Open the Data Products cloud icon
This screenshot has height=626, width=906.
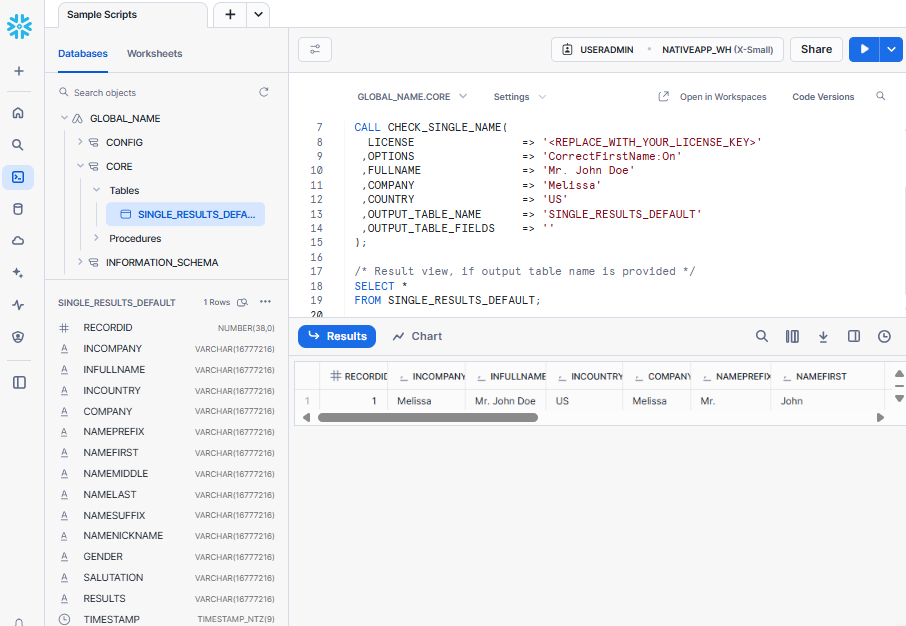click(x=18, y=241)
